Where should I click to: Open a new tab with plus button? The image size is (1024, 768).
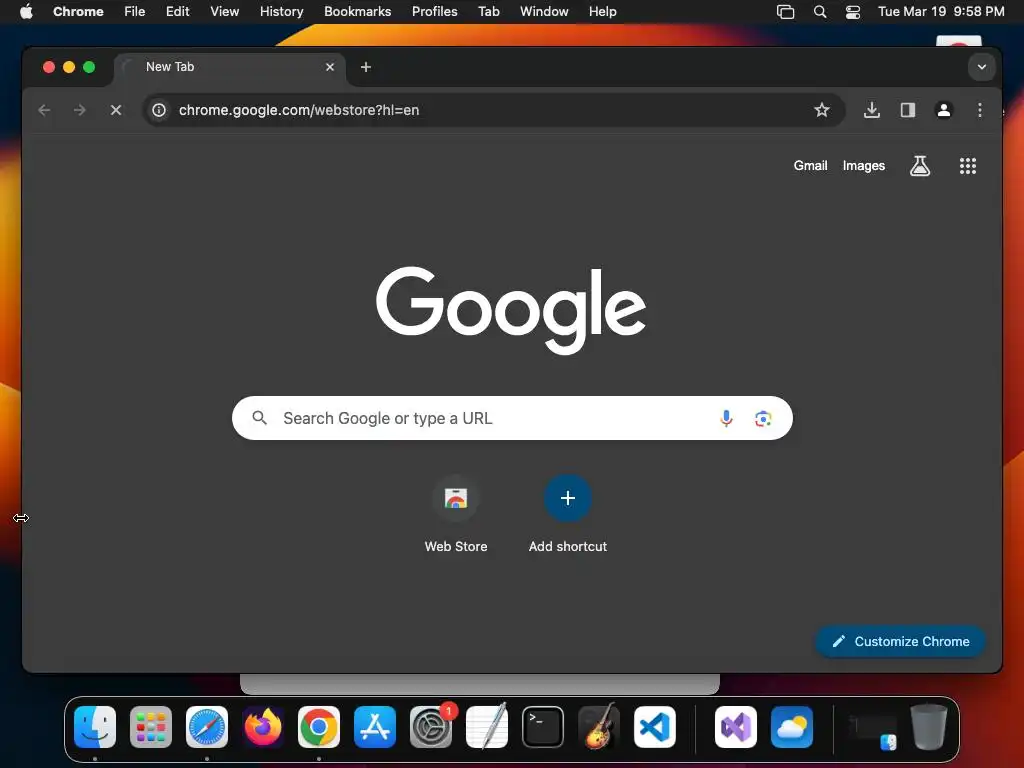[366, 67]
